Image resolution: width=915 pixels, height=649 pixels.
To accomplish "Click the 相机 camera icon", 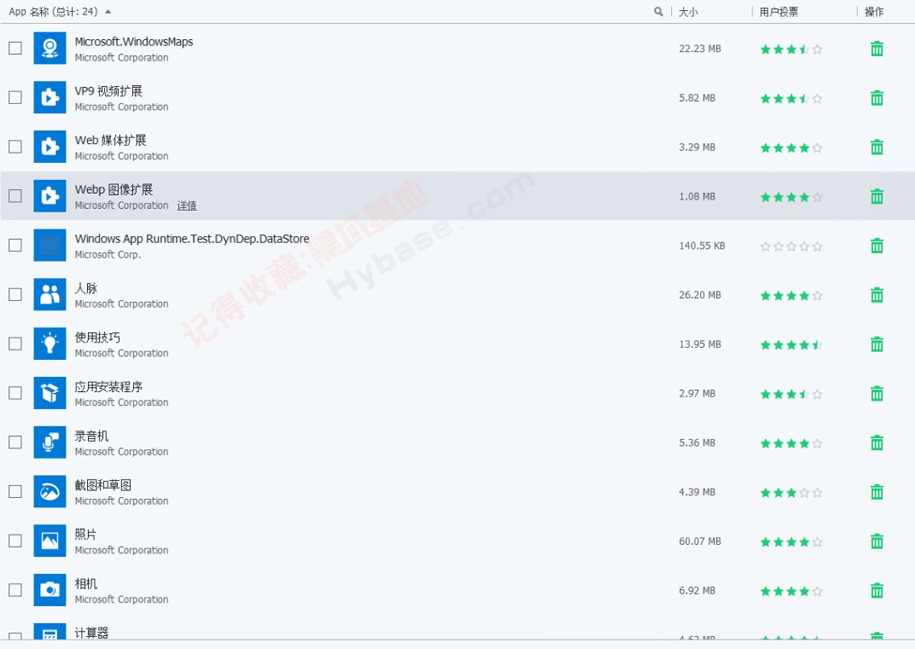I will pyautogui.click(x=50, y=590).
